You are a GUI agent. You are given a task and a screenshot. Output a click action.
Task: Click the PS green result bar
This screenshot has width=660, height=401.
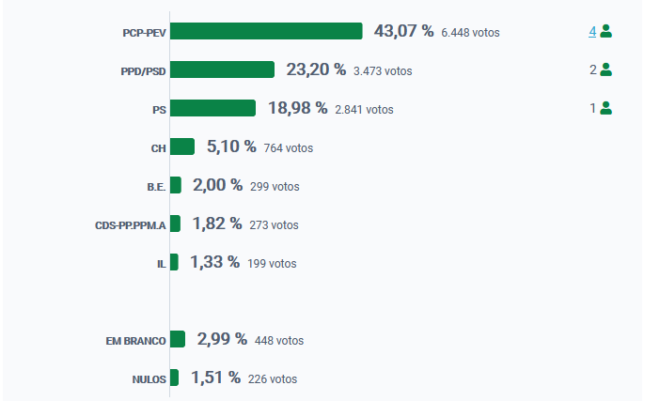[213, 108]
